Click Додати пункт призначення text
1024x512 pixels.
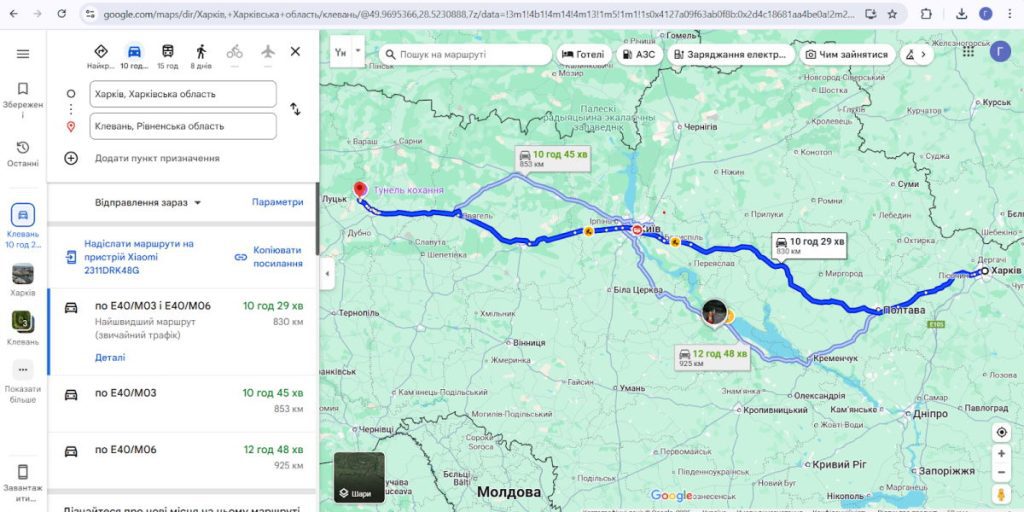157,158
